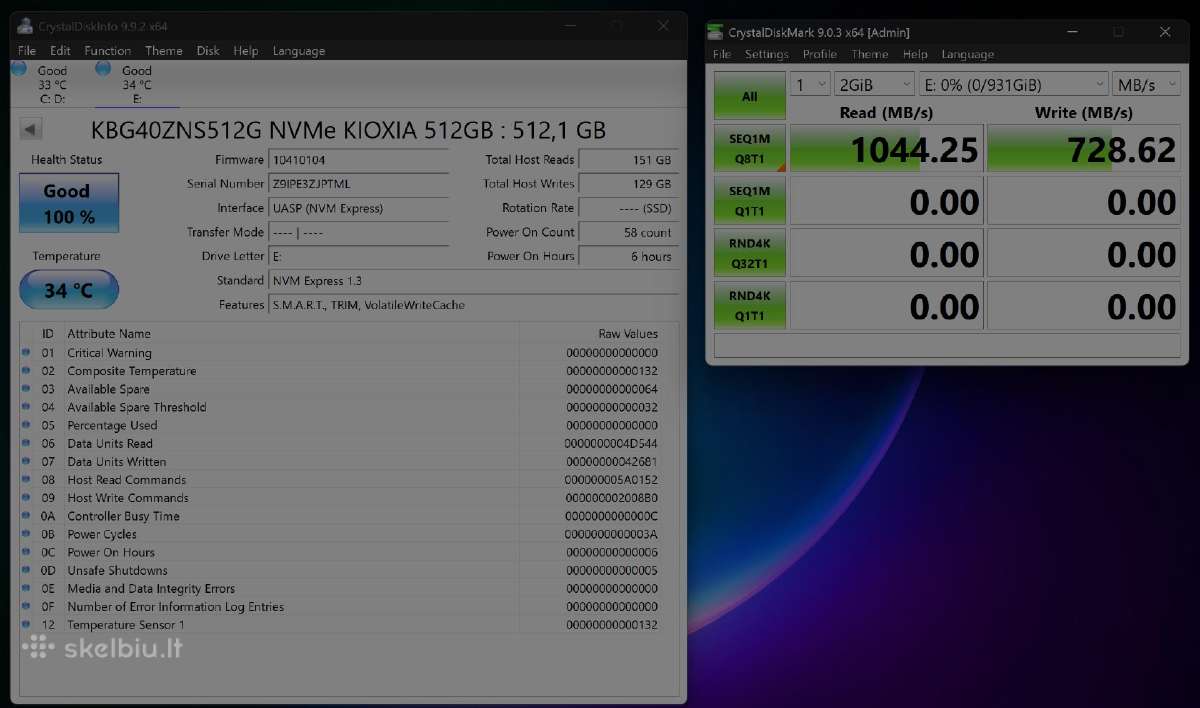Run the RND4K Q32T1 test
Image resolution: width=1200 pixels, height=708 pixels.
(x=750, y=253)
